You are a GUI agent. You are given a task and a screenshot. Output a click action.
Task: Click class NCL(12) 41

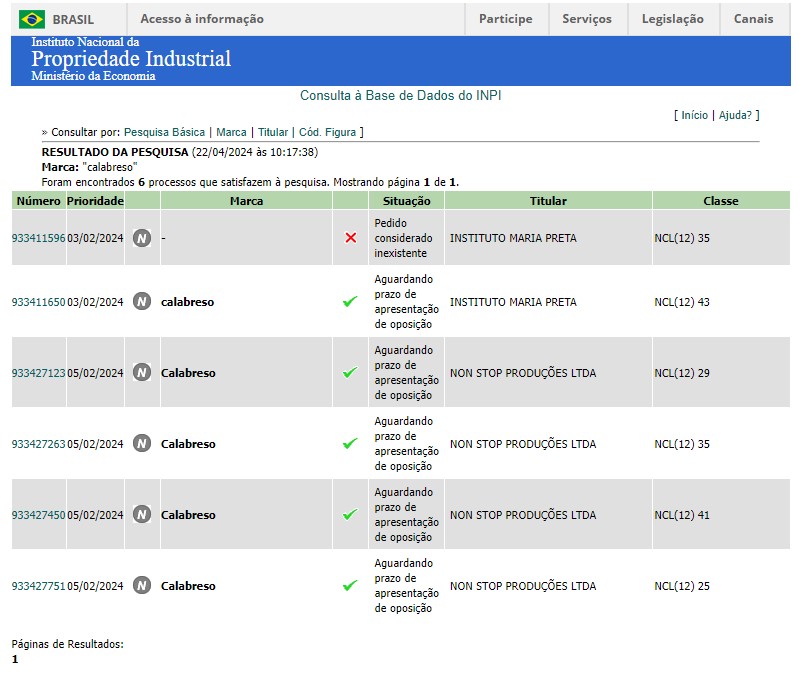[x=682, y=515]
